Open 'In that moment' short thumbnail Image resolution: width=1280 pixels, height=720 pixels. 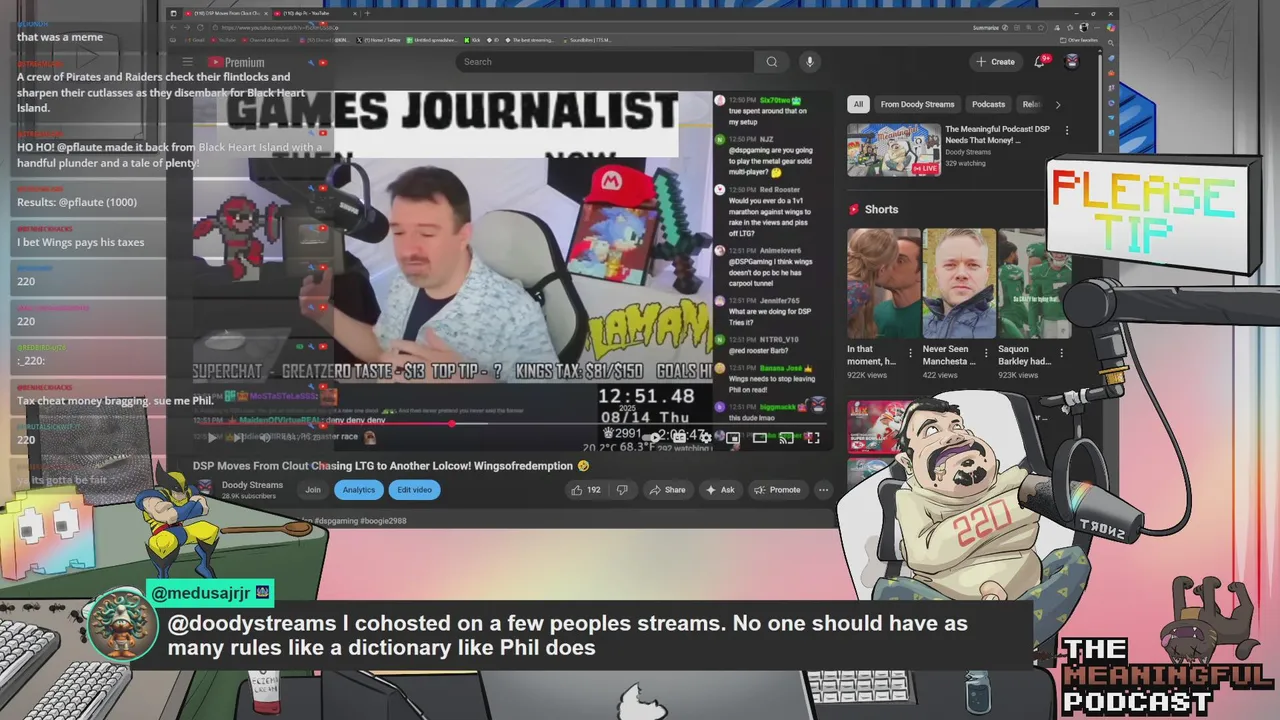(x=884, y=284)
